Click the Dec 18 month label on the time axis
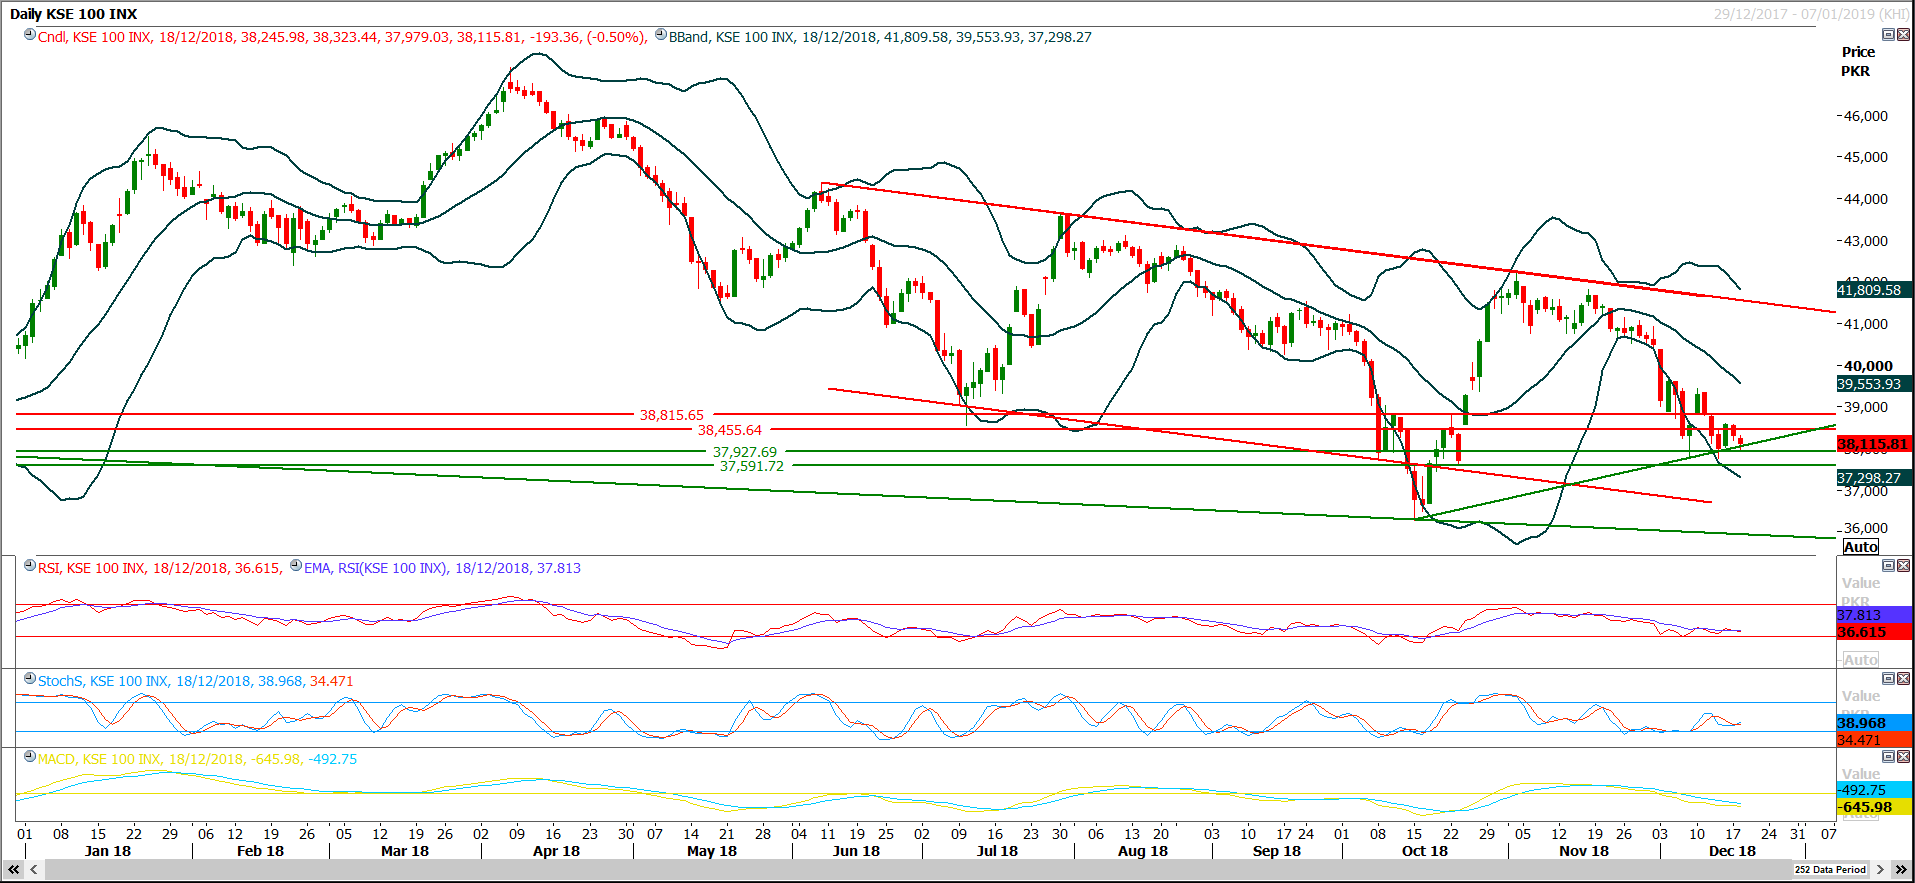The image size is (1915, 883). click(1732, 851)
